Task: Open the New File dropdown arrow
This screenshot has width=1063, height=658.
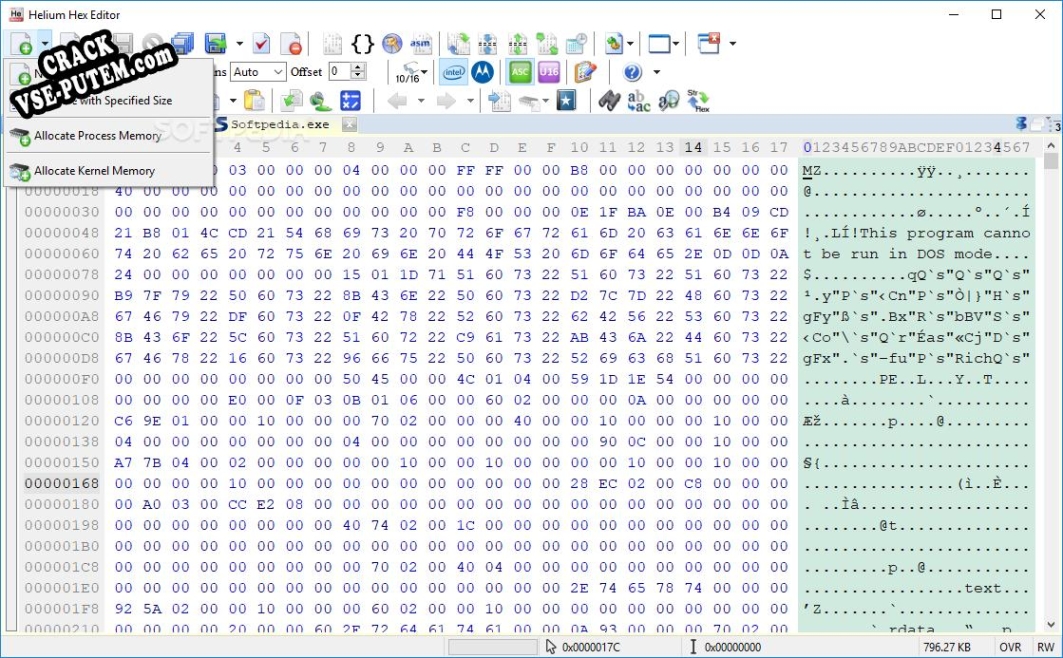Action: point(44,43)
